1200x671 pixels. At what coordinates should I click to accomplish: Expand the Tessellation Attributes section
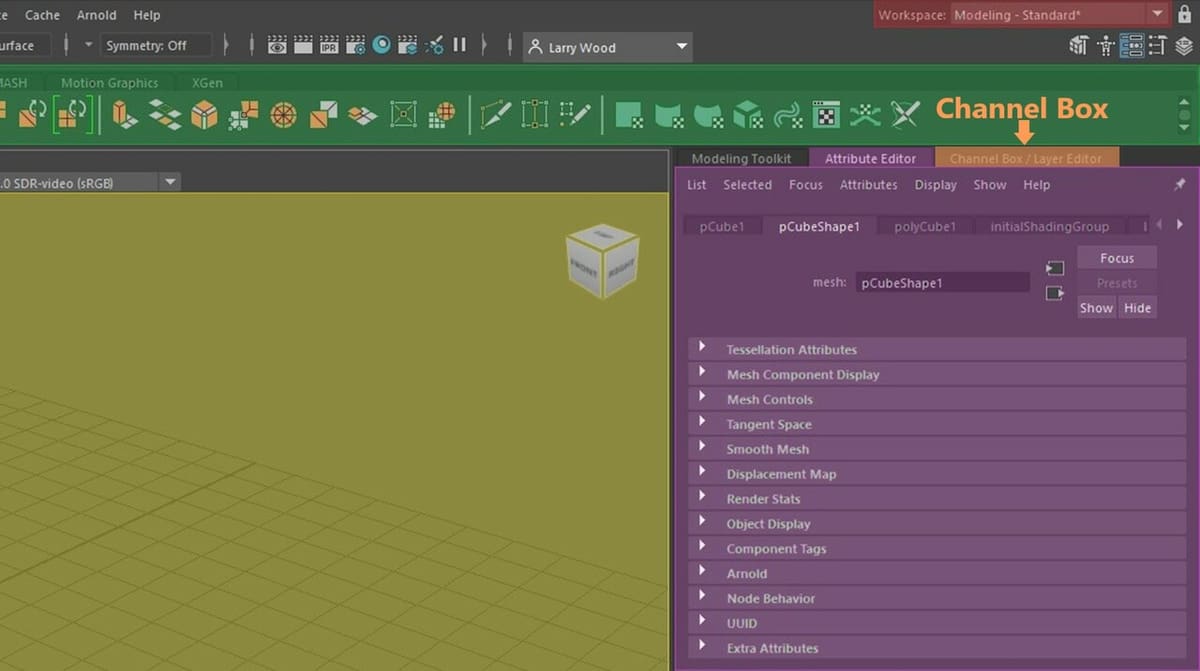[x=937, y=349]
